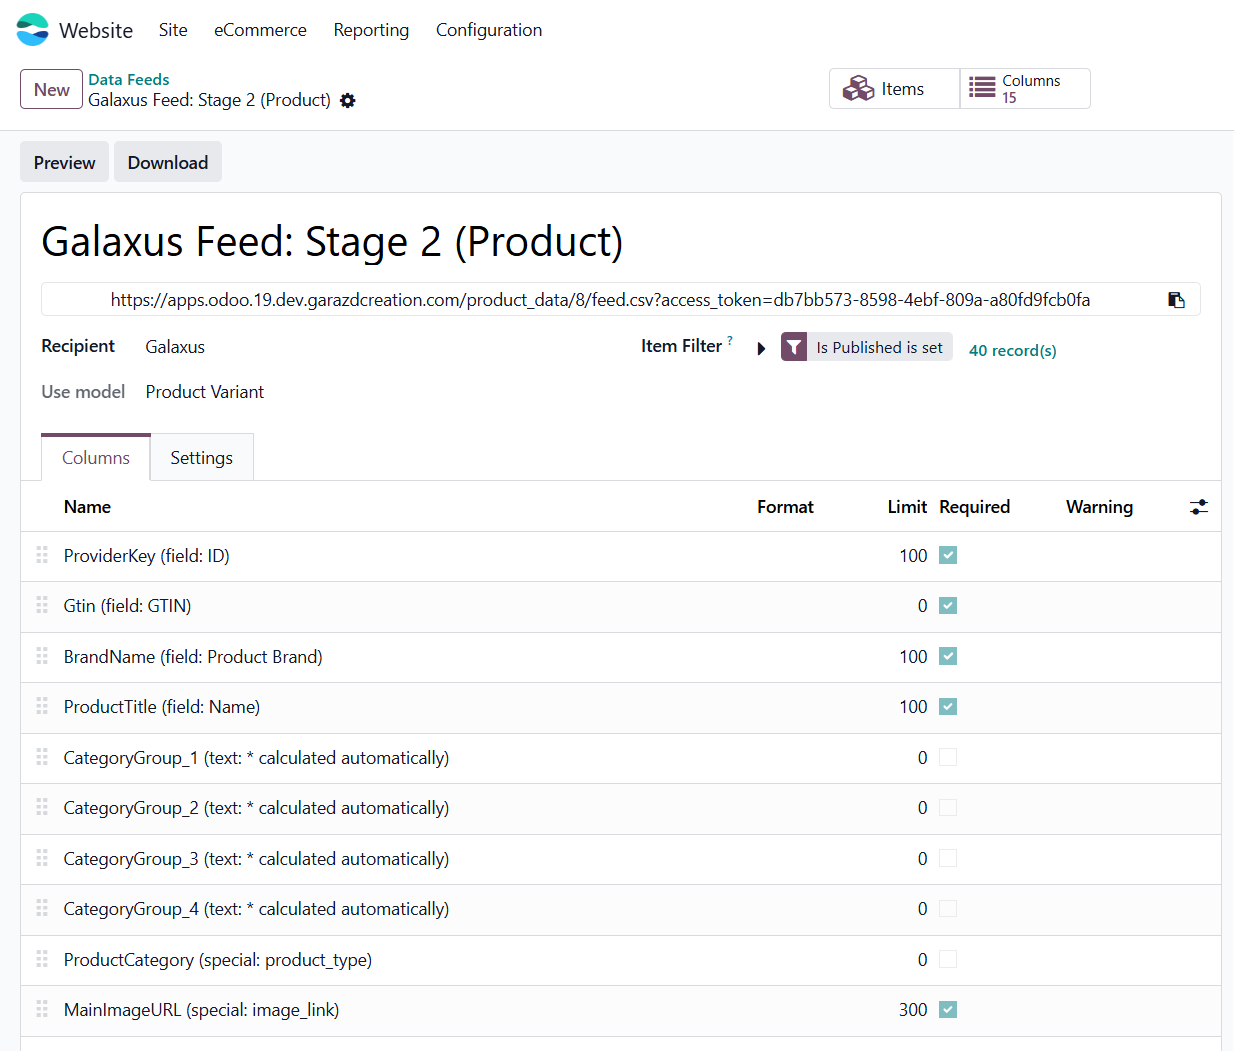Viewport: 1234px width, 1051px height.
Task: Go back to Data Feeds breadcrumb
Action: [129, 79]
